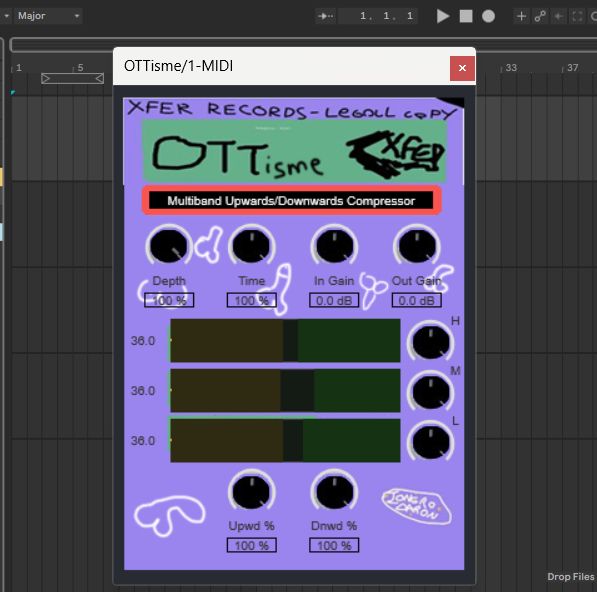Click the Drop Files text
This screenshot has height=592, width=597.
point(571,577)
